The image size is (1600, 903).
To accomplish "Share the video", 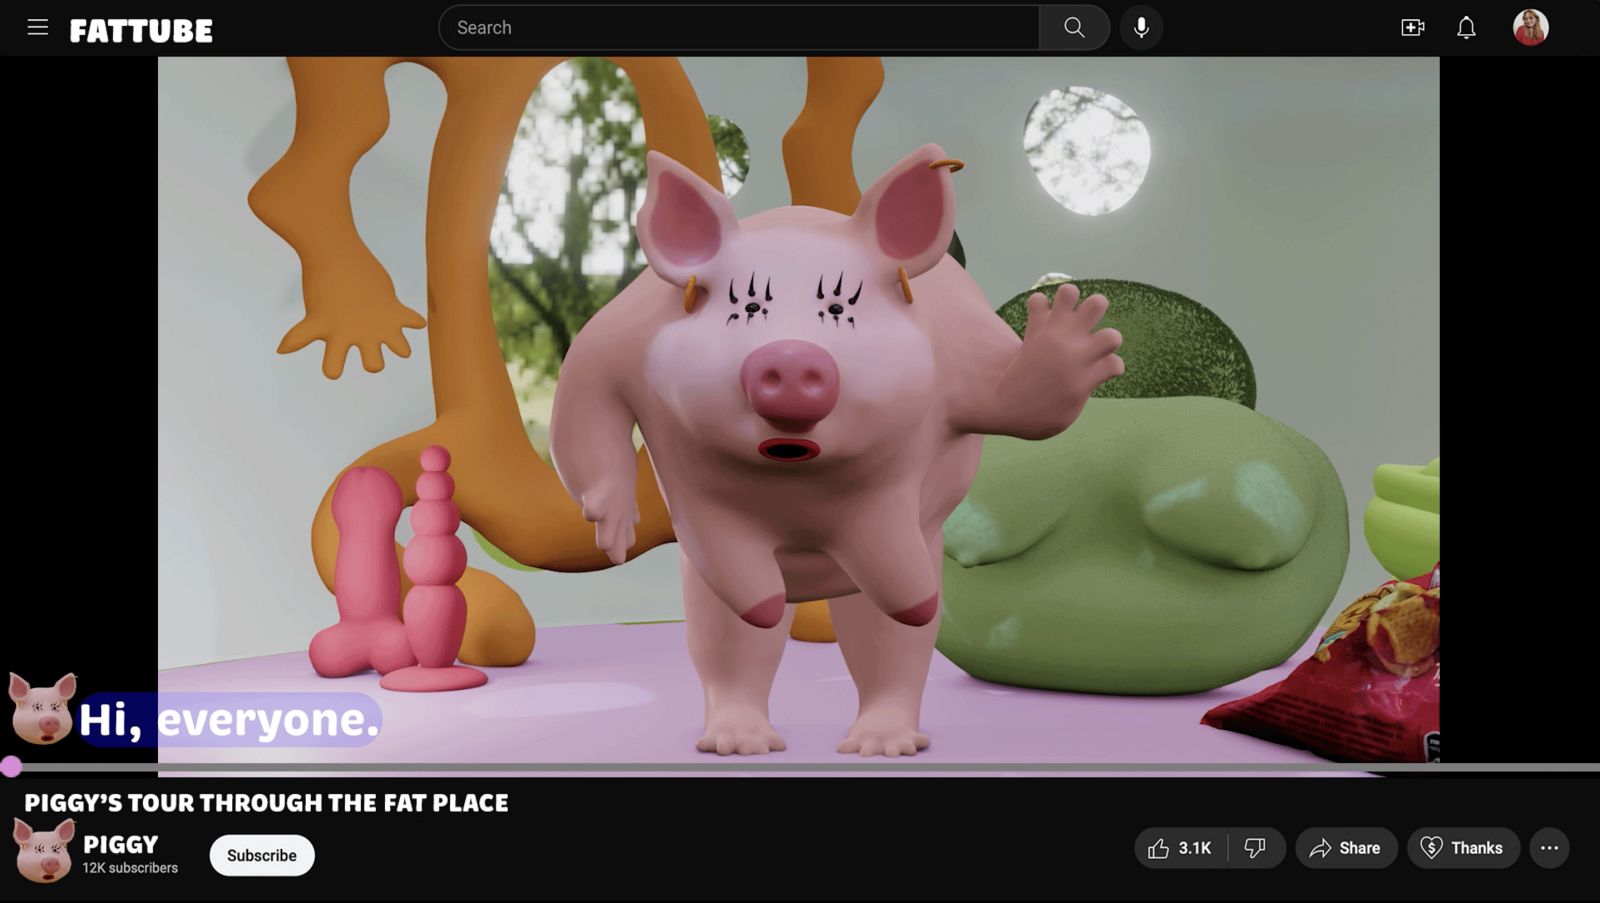I will [1346, 848].
